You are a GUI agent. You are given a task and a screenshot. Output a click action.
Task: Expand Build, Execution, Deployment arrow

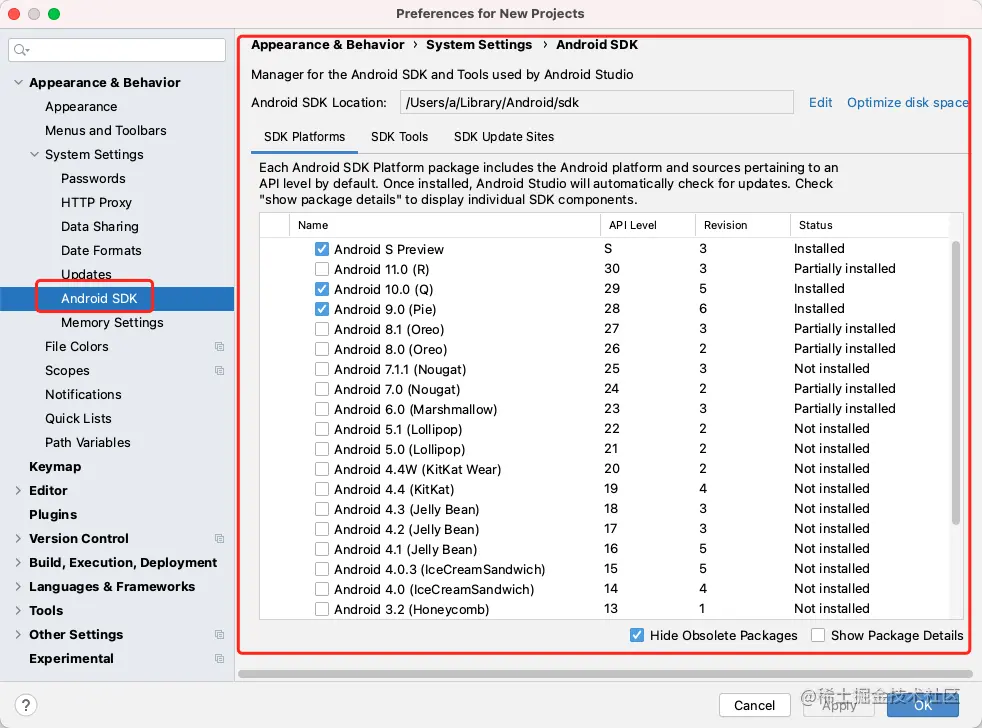click(18, 563)
